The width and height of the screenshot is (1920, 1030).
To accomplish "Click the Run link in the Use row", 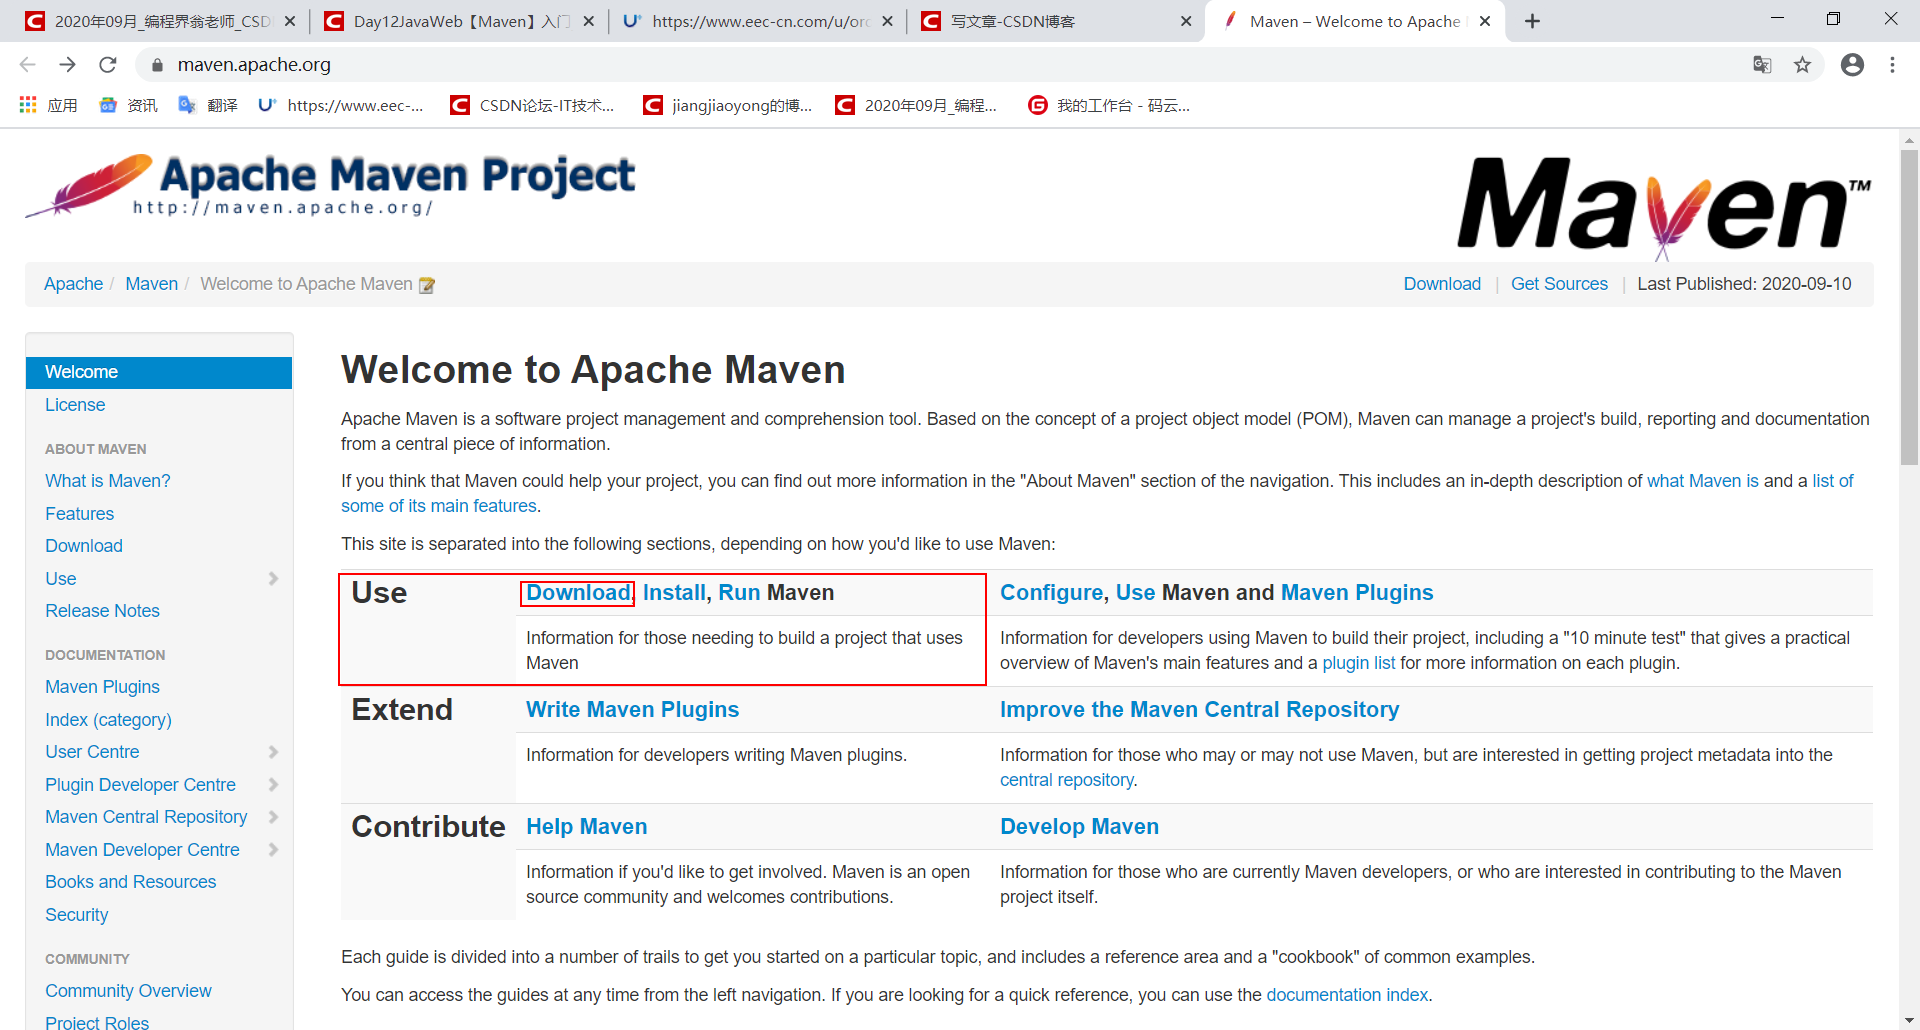I will pos(739,593).
